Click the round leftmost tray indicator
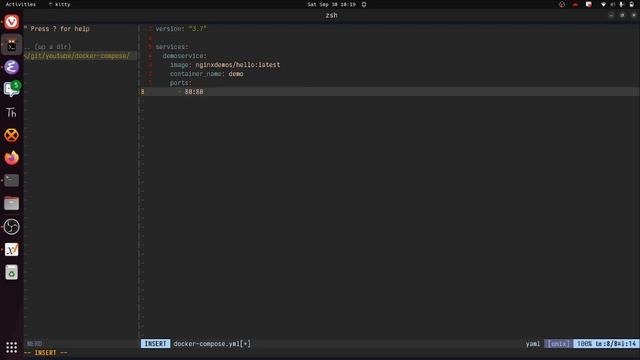Viewport: 640px width, 360px height. pos(562,4)
